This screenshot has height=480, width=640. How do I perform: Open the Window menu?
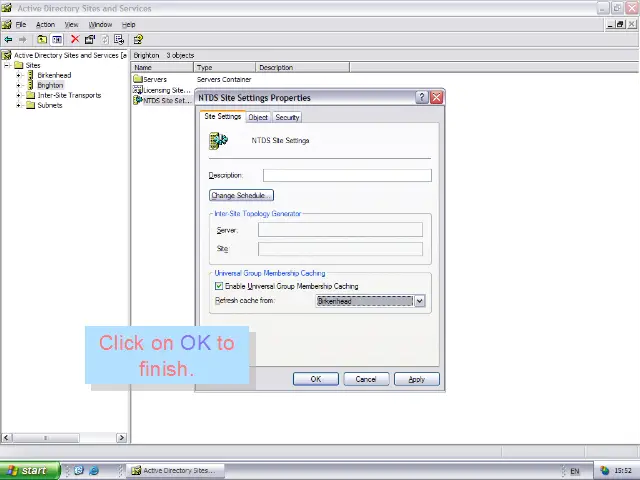pyautogui.click(x=100, y=24)
